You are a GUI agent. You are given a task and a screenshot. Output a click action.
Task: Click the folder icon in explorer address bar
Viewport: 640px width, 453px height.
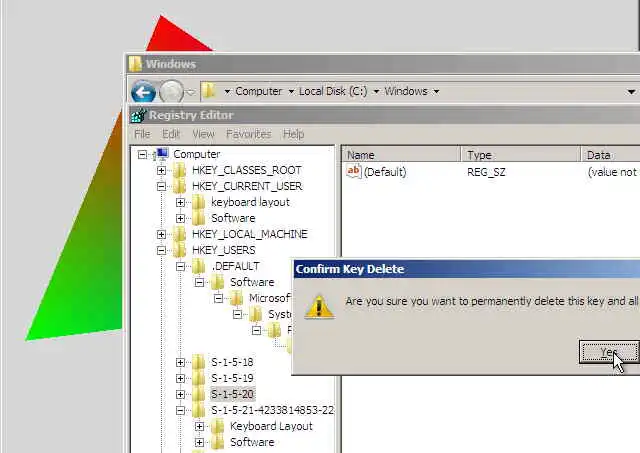[x=209, y=91]
